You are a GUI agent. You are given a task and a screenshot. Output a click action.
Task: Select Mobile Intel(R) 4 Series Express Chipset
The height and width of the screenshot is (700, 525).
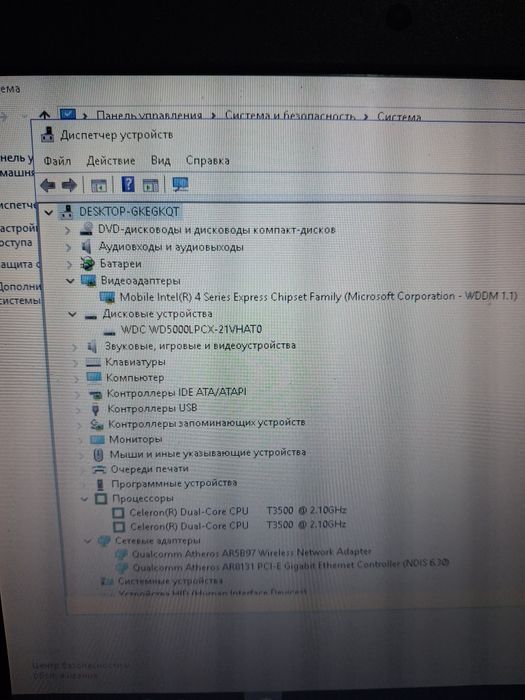pyautogui.click(x=318, y=297)
